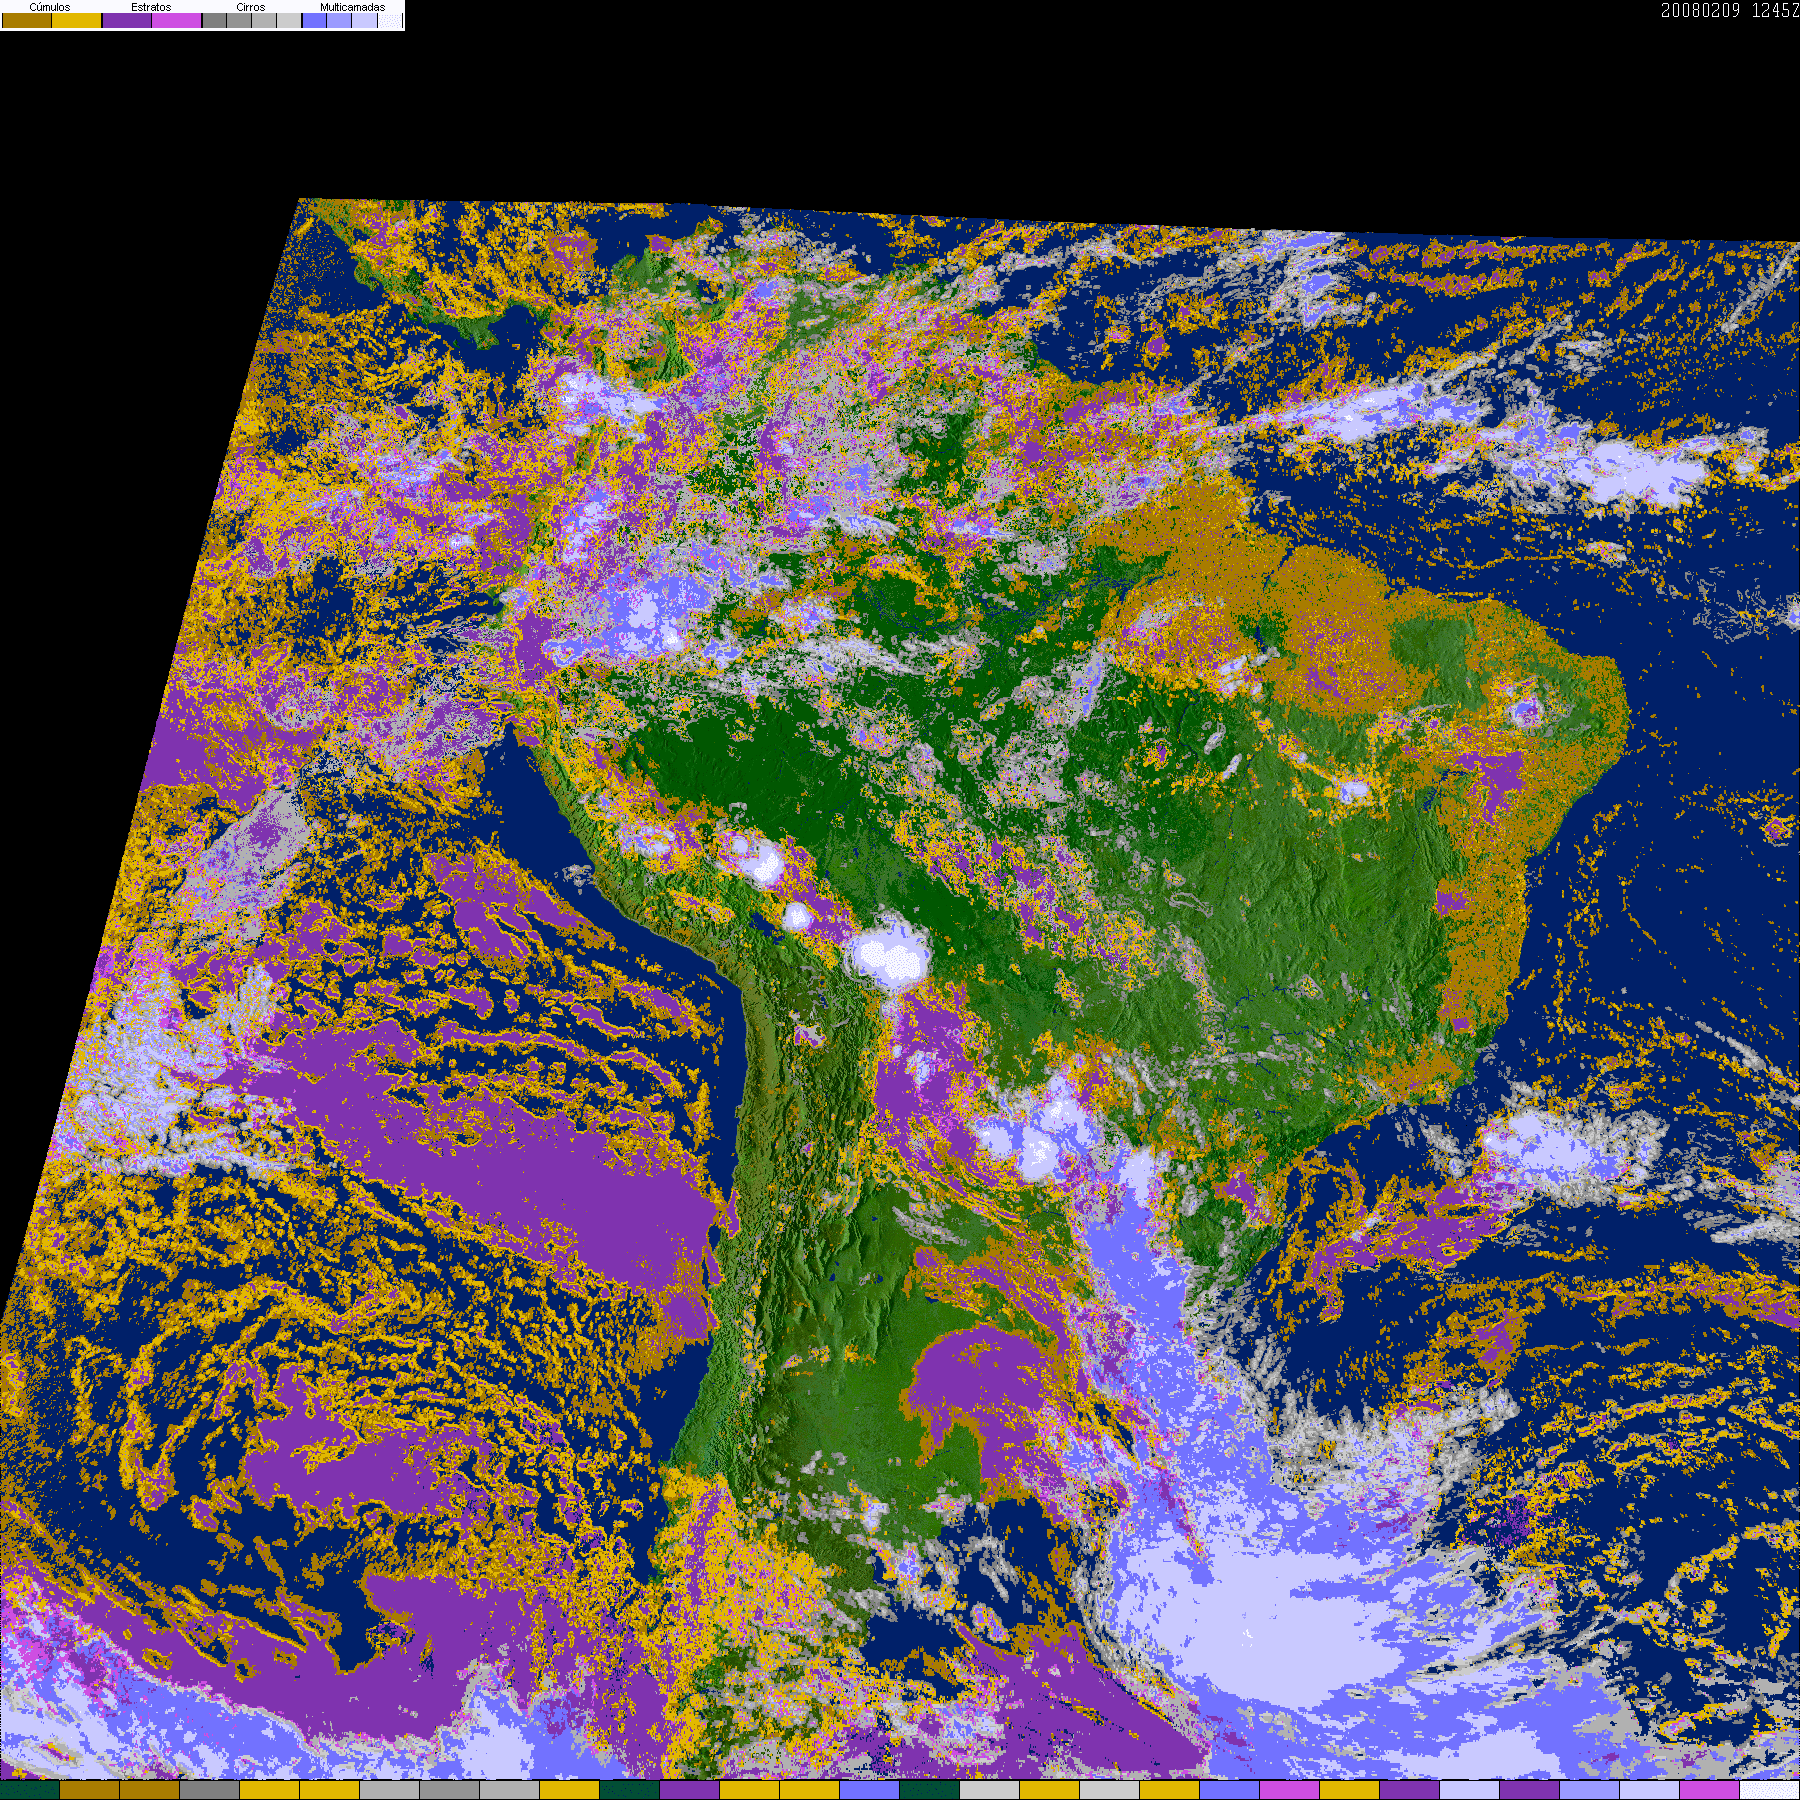1800x1800 pixels.
Task: Click the Cúmulos legend label
Action: pos(50,7)
